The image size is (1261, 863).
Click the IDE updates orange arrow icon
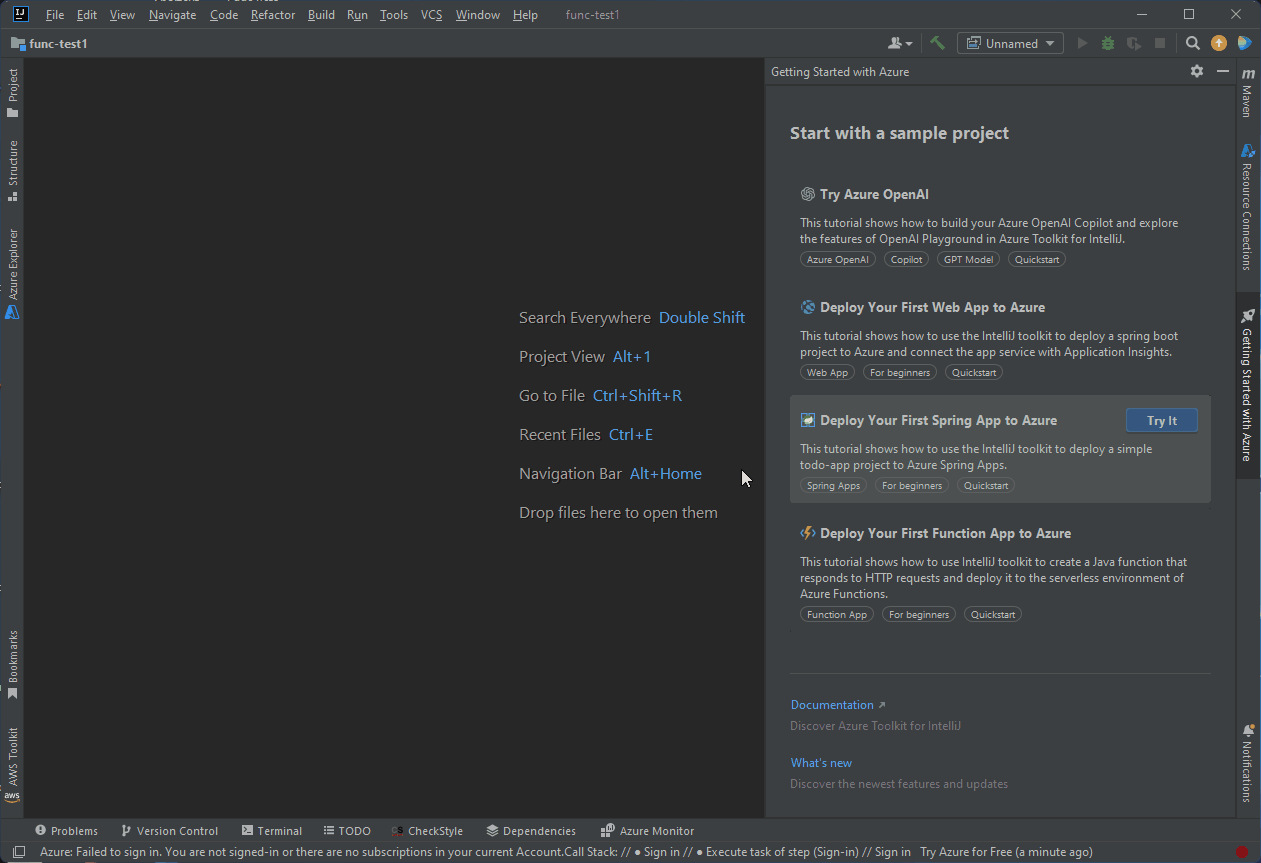click(x=1218, y=43)
